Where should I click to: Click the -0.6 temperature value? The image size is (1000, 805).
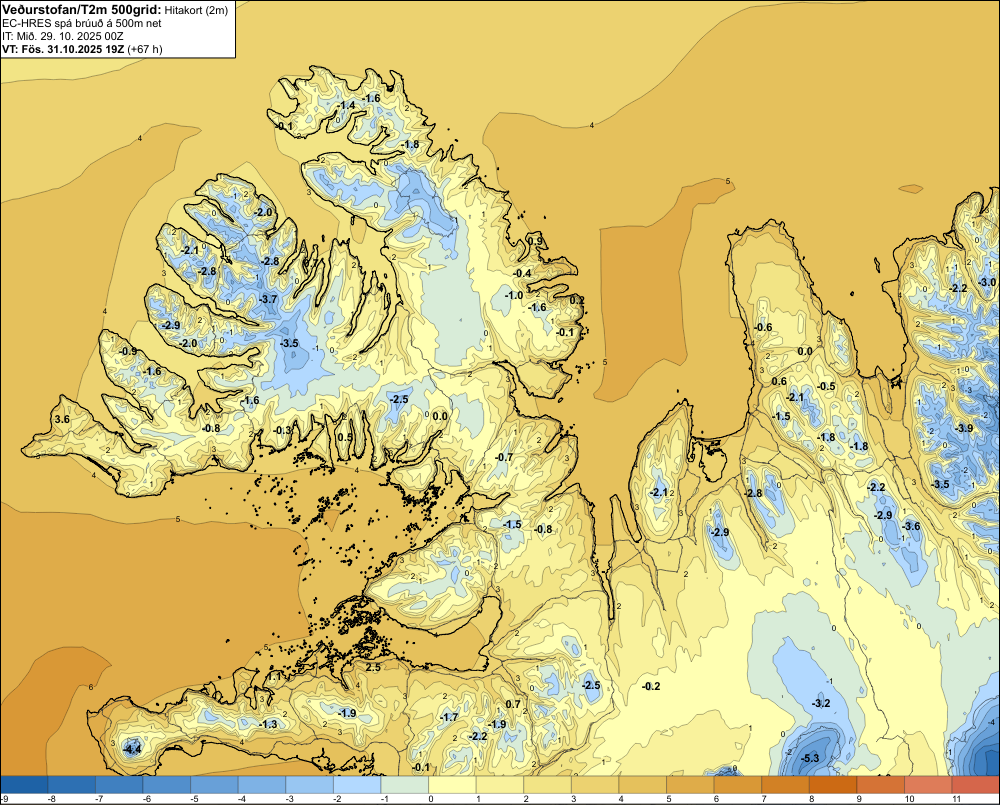tap(763, 327)
